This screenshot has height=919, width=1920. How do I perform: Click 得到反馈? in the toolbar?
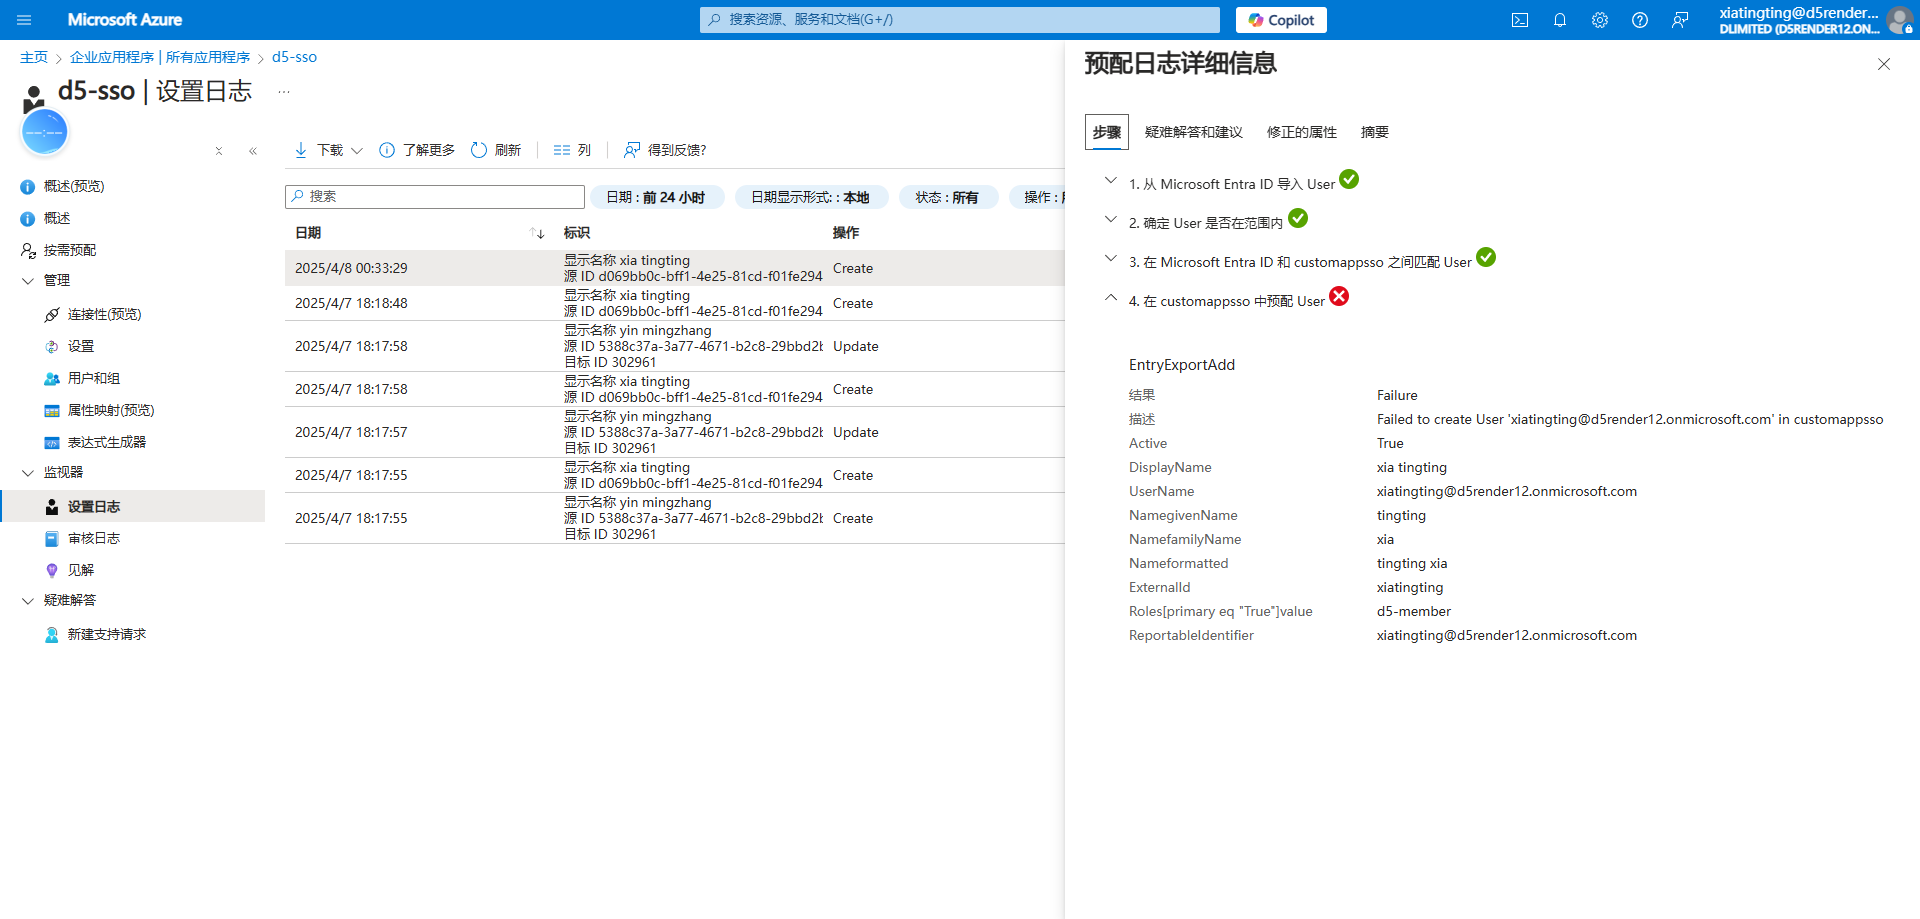[x=665, y=150]
